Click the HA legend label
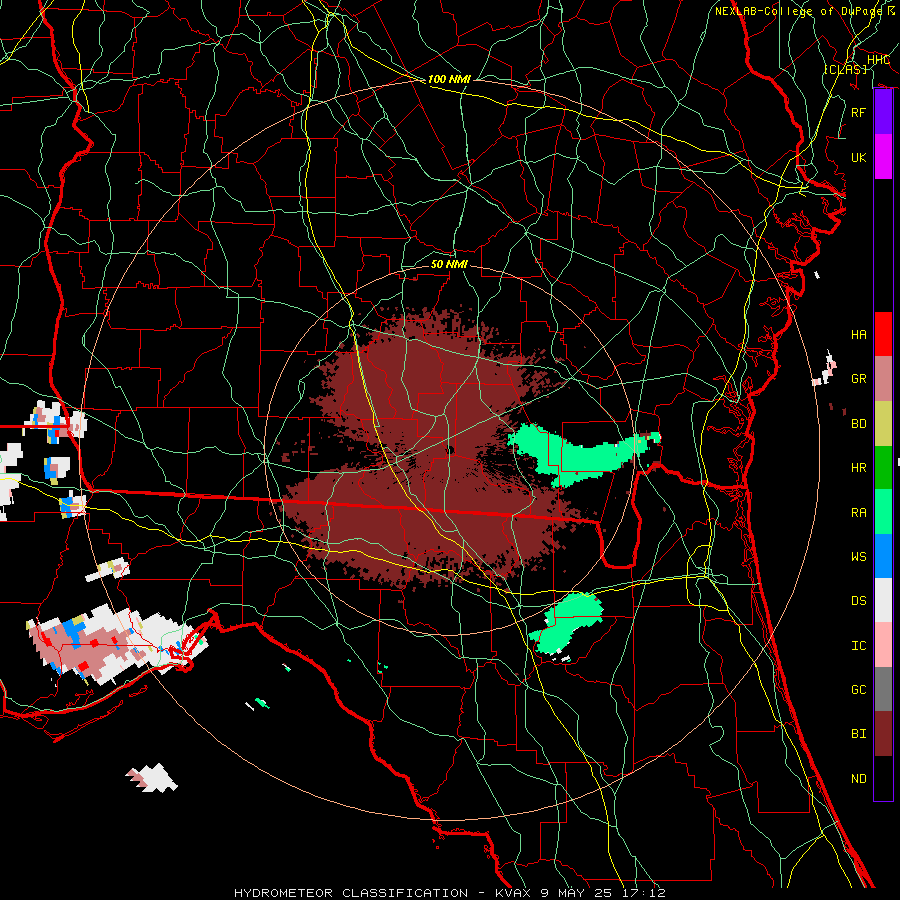The width and height of the screenshot is (900, 900). pos(859,334)
